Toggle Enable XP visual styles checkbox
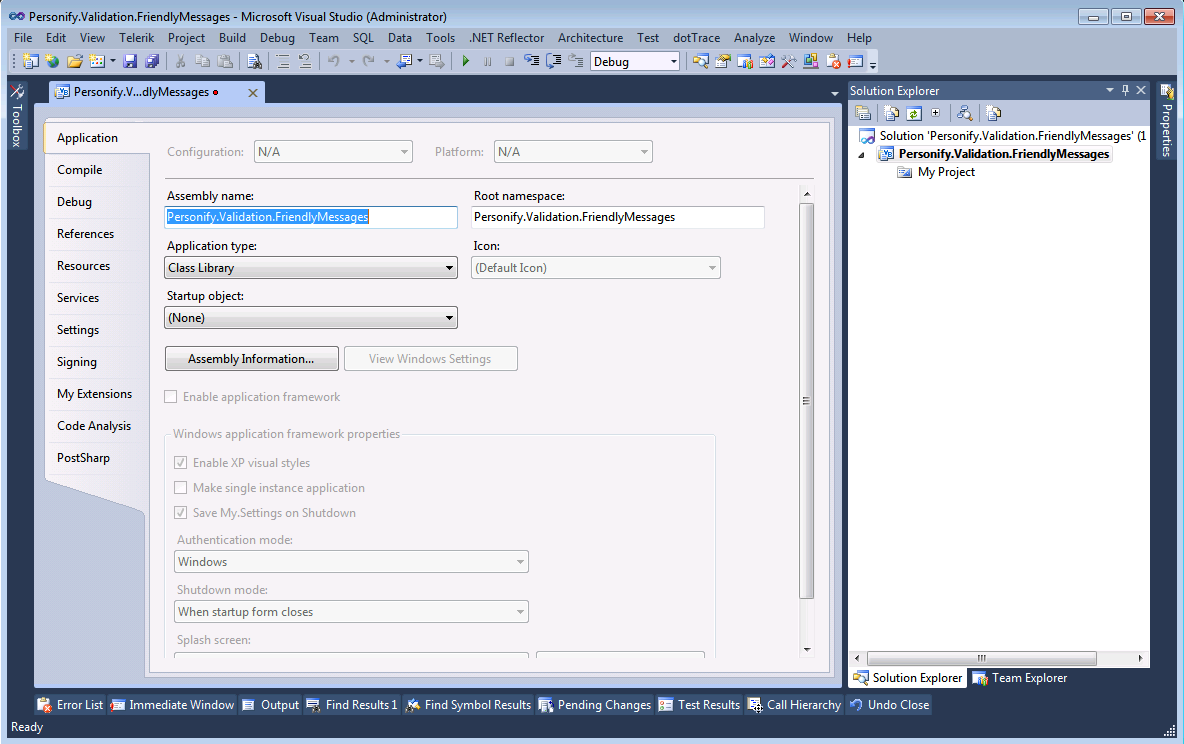Image resolution: width=1184 pixels, height=744 pixels. (180, 462)
